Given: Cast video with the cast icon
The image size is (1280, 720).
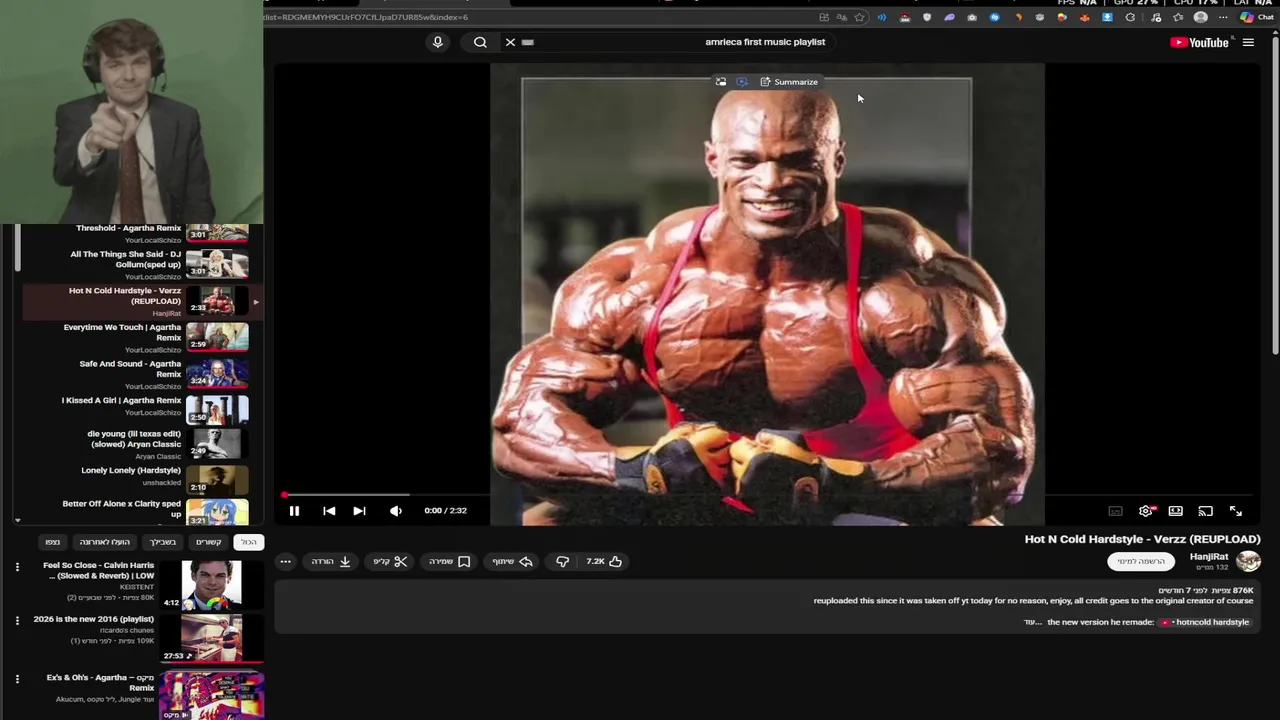Looking at the screenshot, I should [x=1206, y=511].
